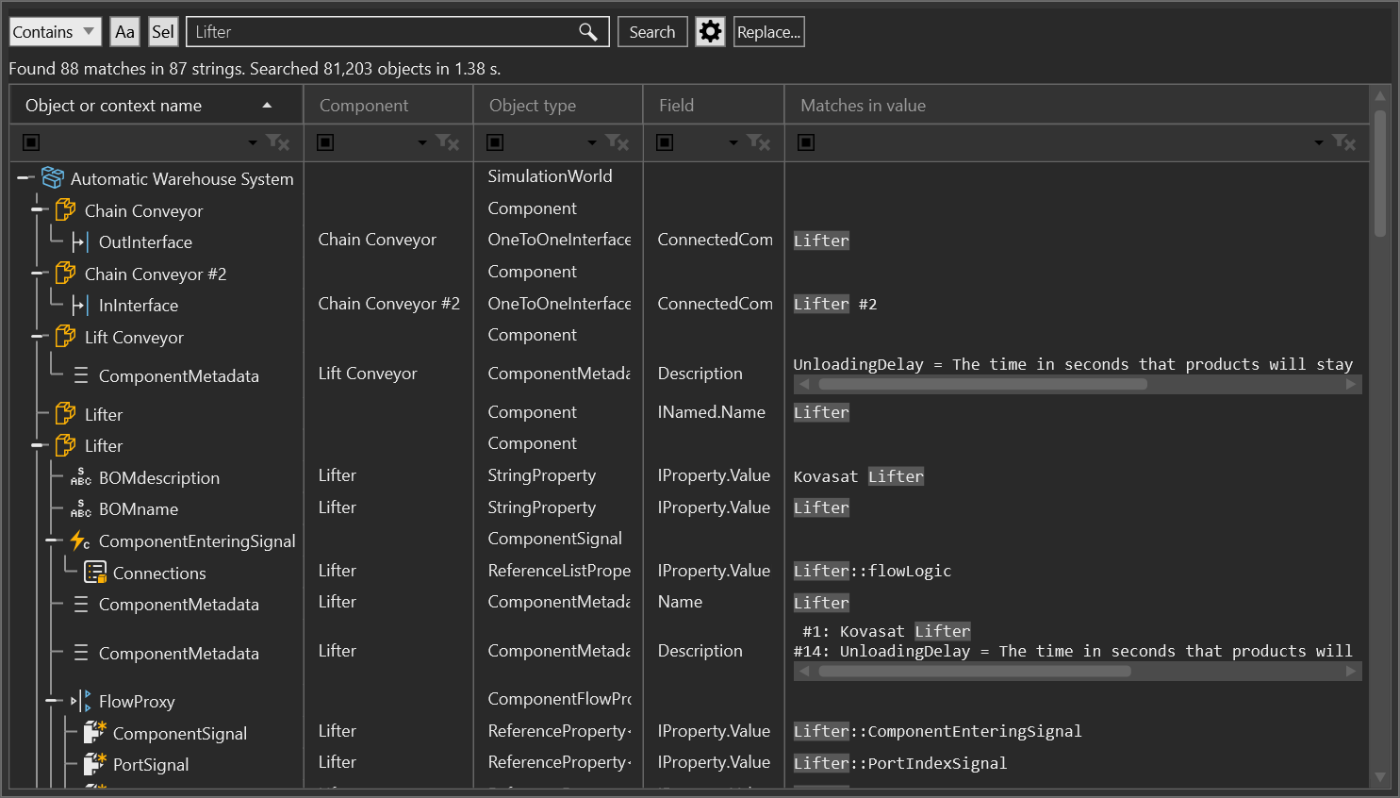This screenshot has height=798, width=1400.
Task: Open the Component column filter dropdown arrow
Action: [x=423, y=143]
